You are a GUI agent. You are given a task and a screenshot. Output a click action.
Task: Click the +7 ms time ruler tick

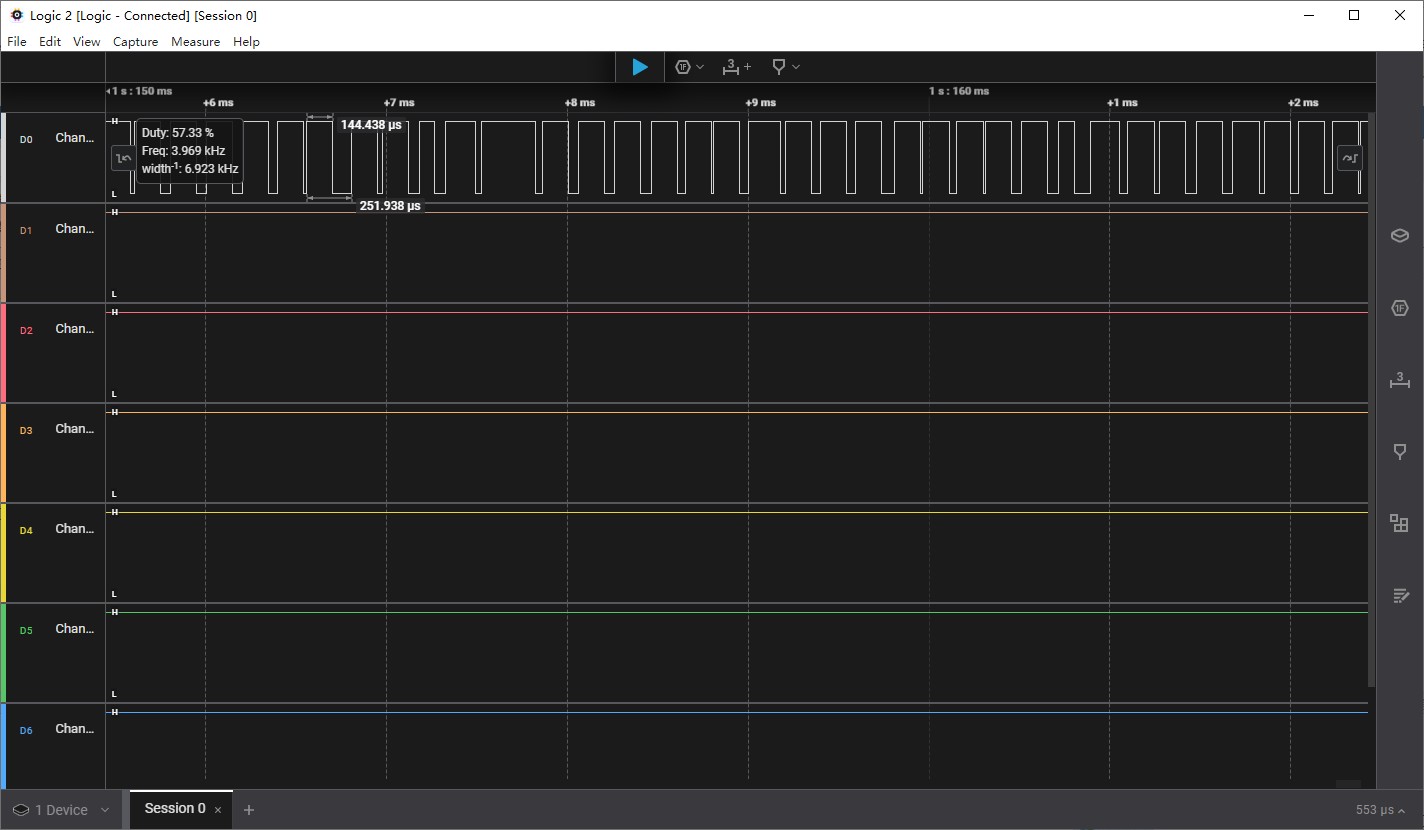[399, 102]
